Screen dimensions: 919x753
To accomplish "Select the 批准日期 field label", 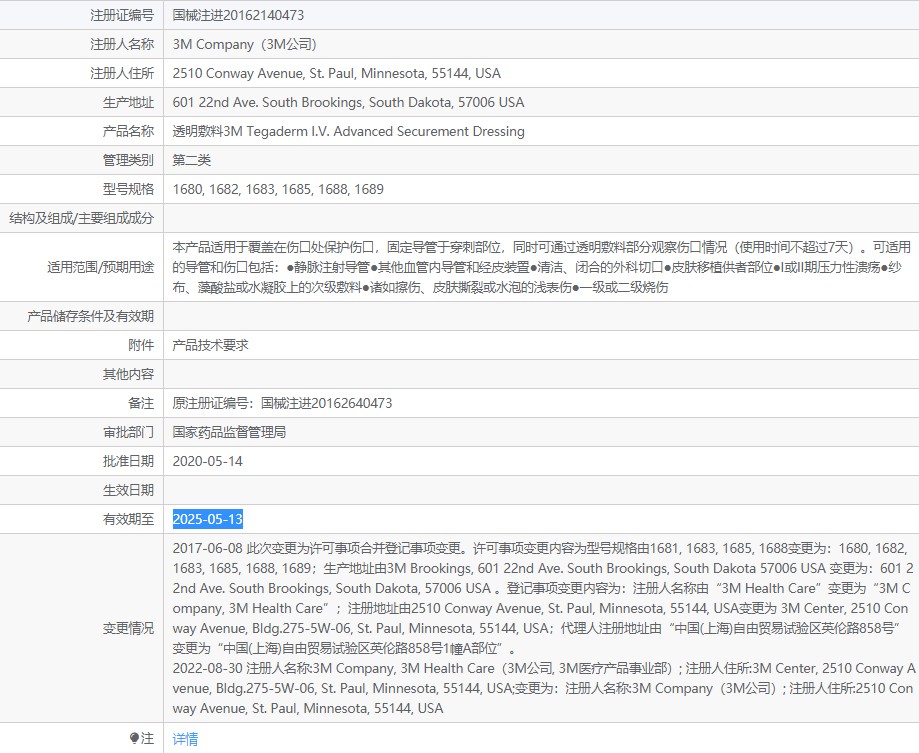I will (x=128, y=461).
